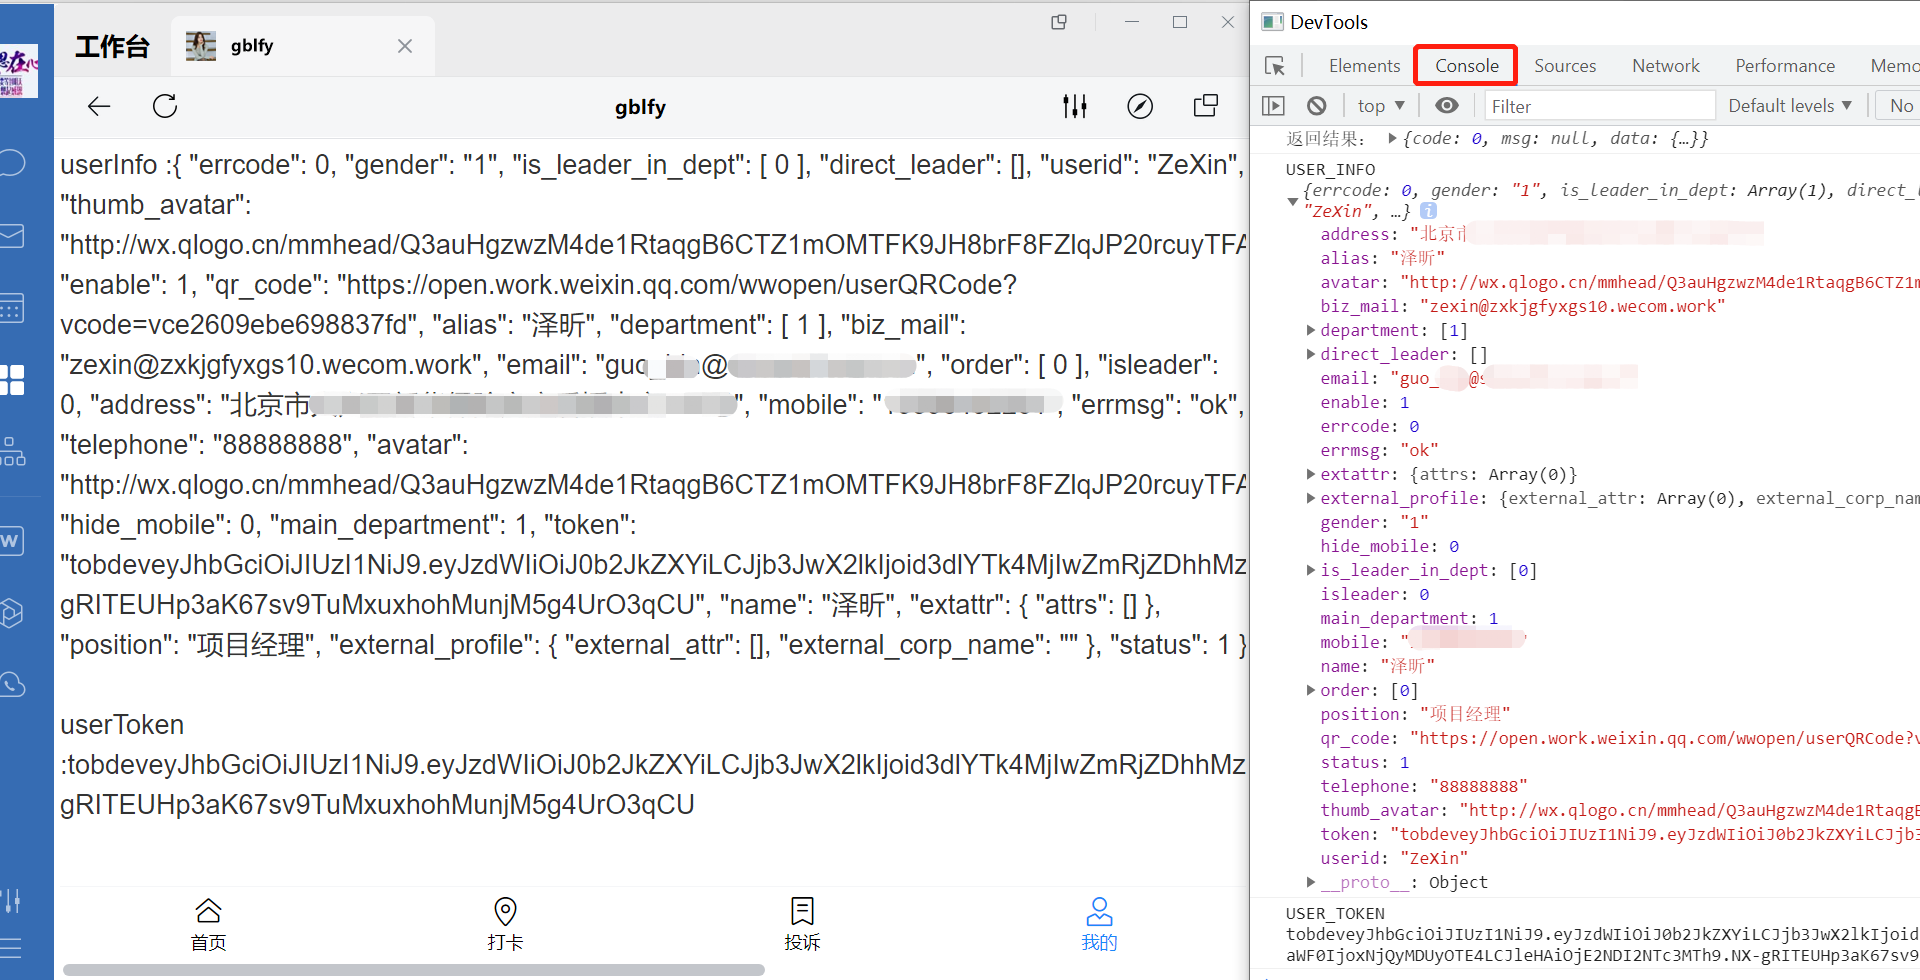This screenshot has width=1920, height=980.
Task: Open 我的 profile tab
Action: point(1099,924)
